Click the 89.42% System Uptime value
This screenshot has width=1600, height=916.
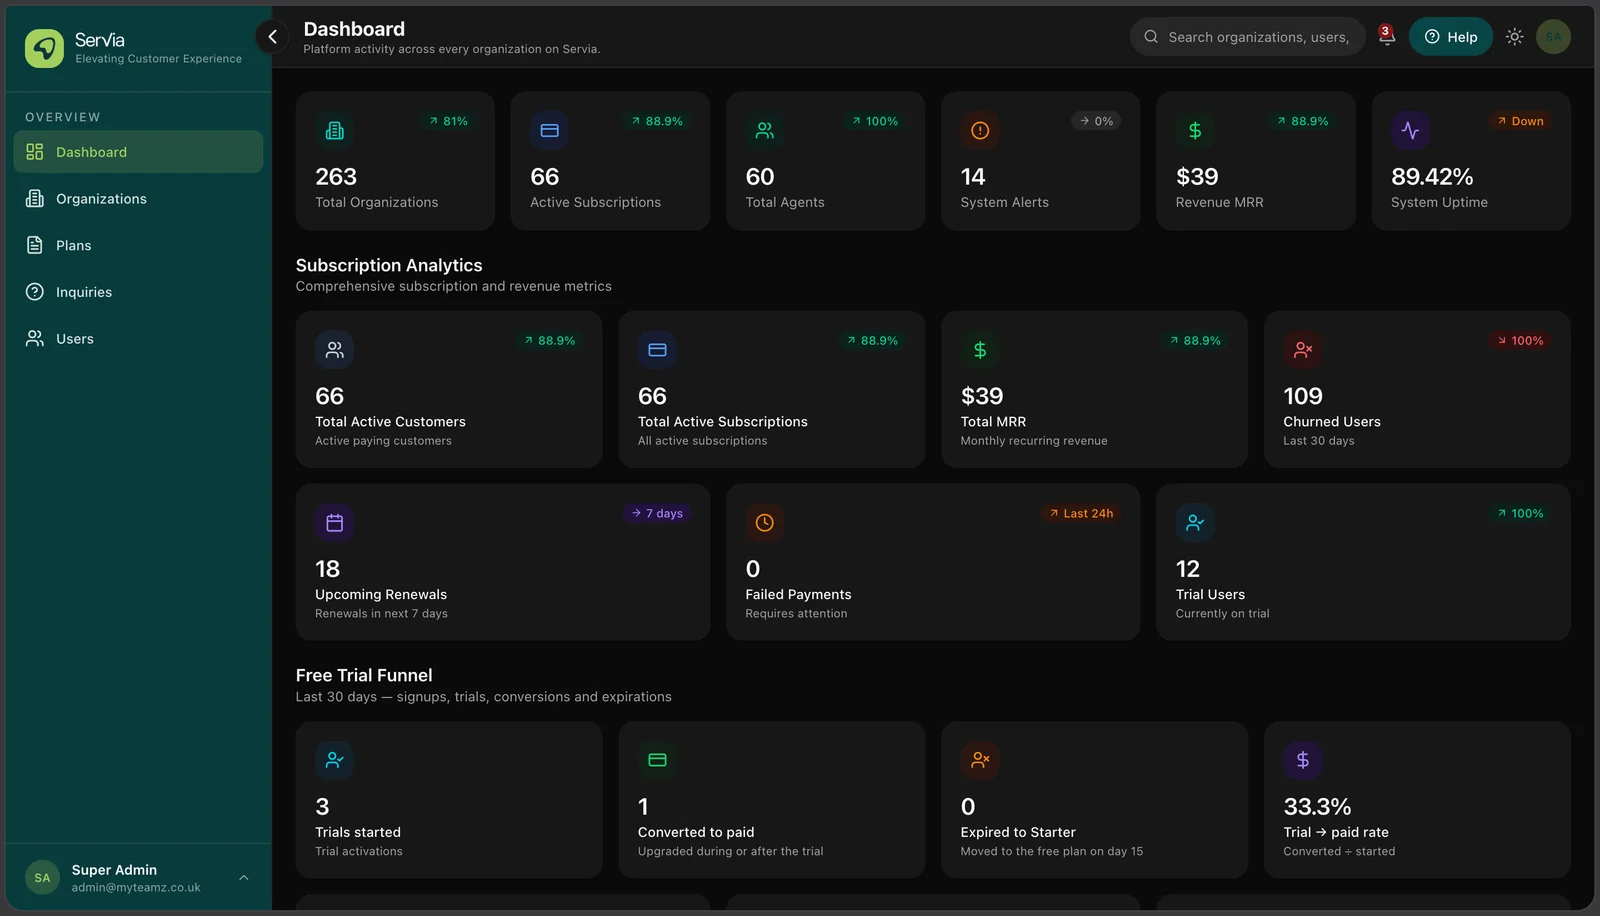point(1432,177)
